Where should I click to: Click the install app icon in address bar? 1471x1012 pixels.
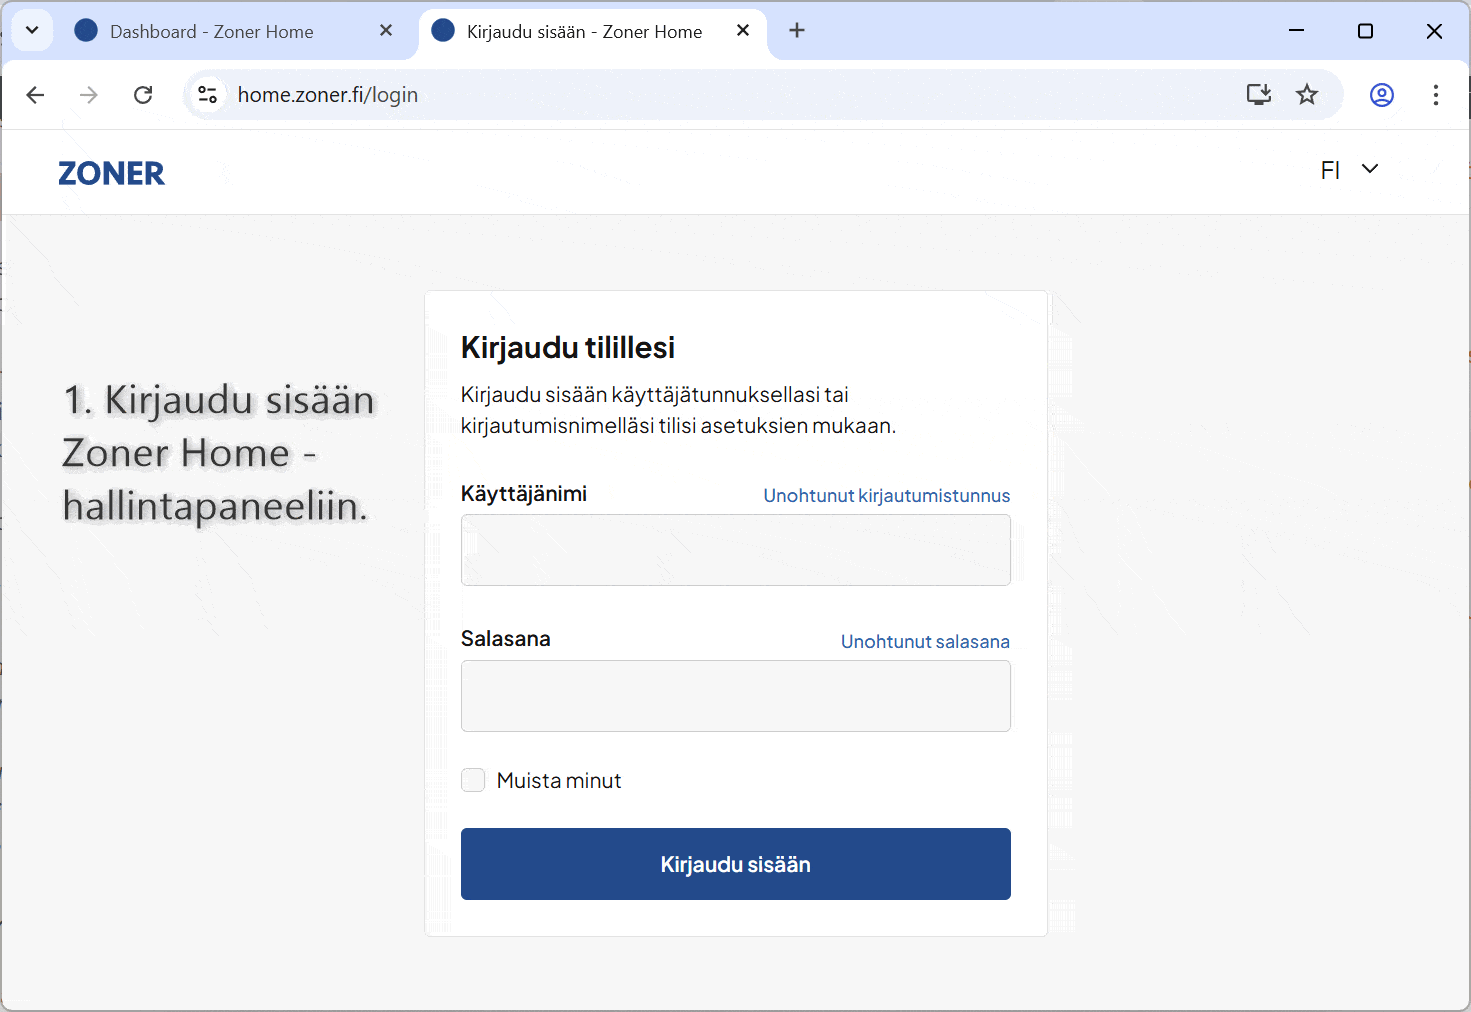click(1258, 95)
